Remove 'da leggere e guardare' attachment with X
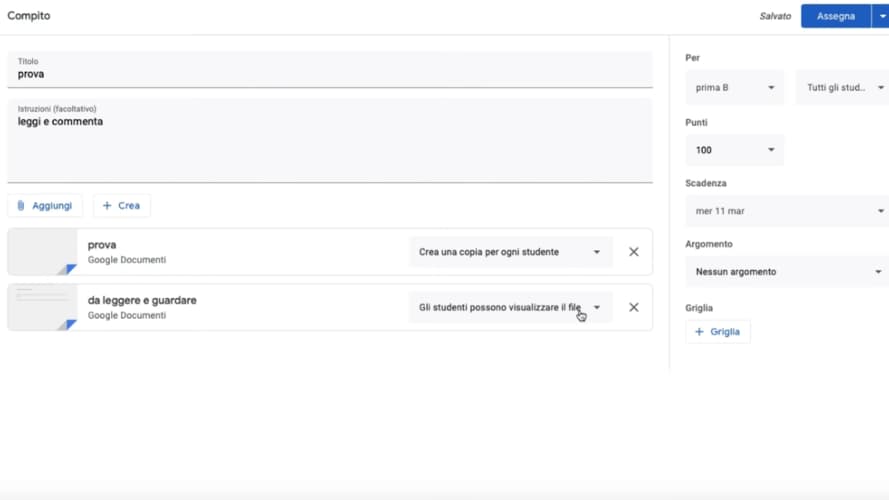This screenshot has width=889, height=500. point(633,307)
